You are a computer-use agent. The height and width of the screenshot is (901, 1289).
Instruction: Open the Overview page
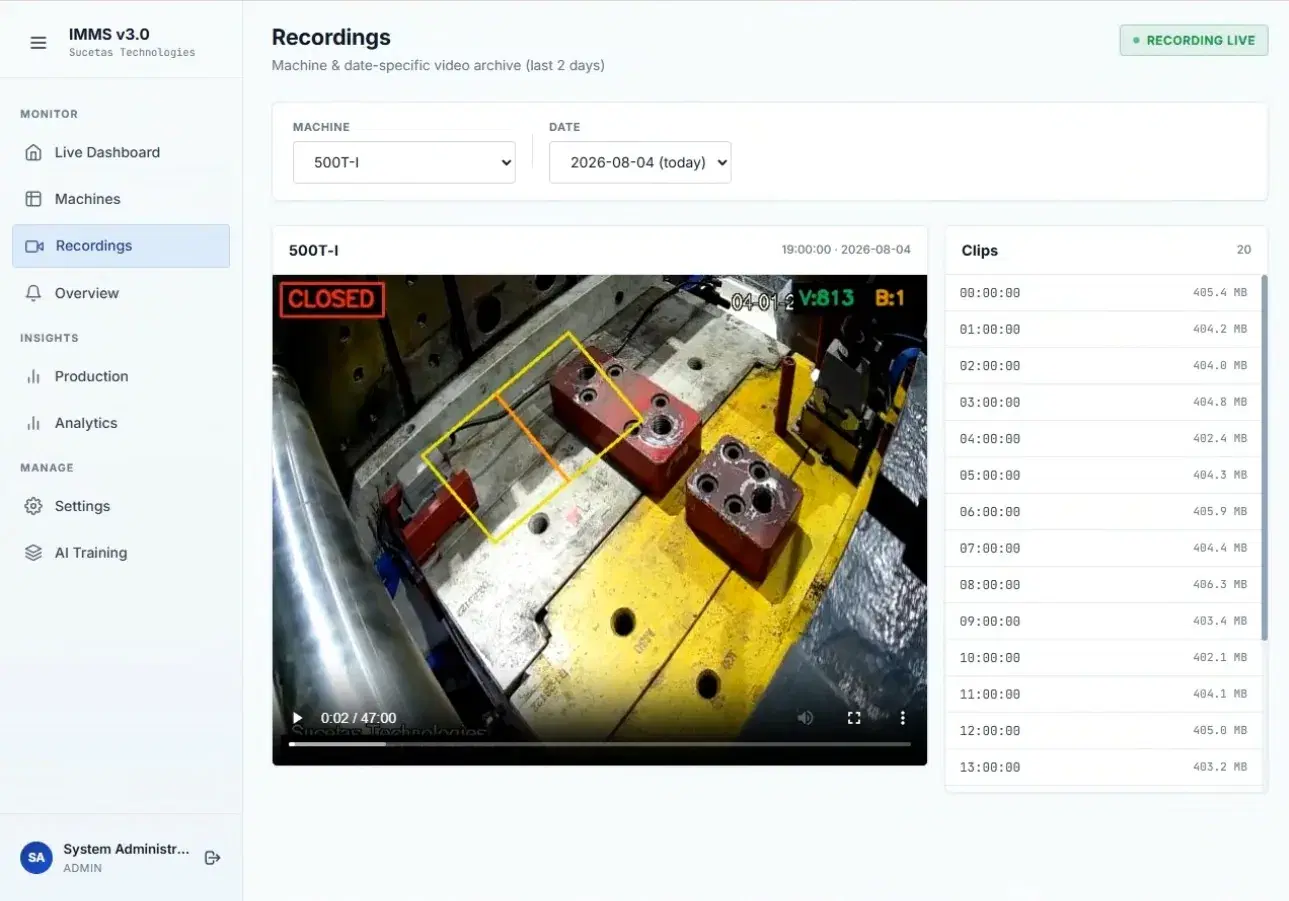click(x=121, y=293)
